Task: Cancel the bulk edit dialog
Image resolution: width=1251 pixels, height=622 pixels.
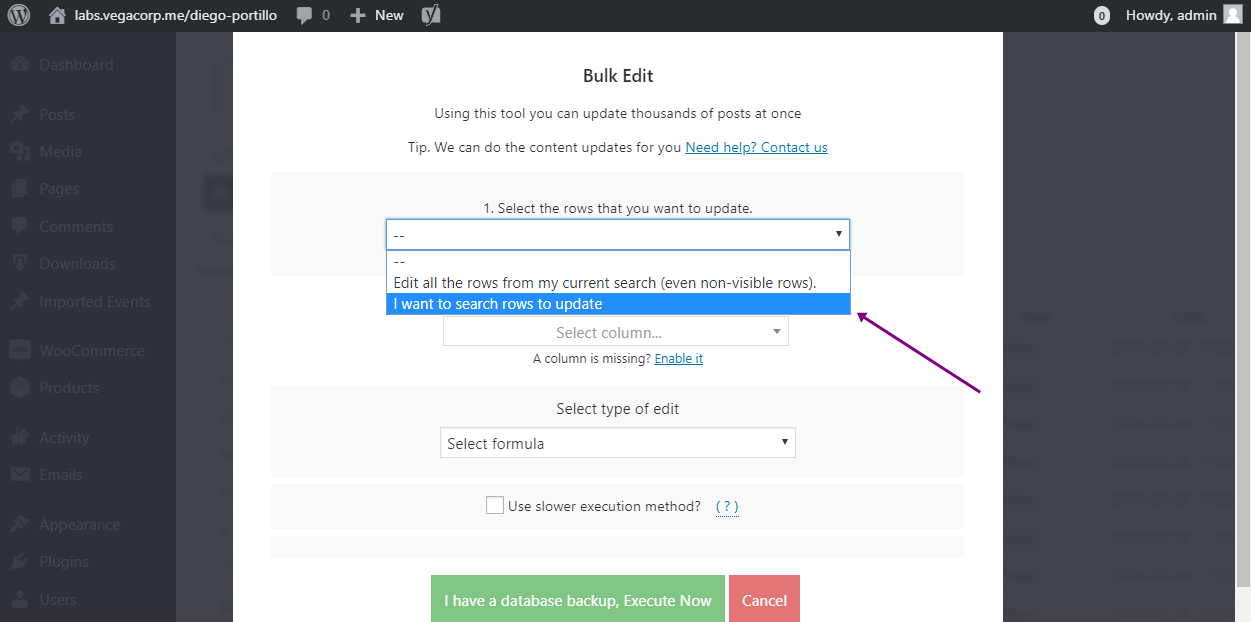Action: [x=764, y=600]
